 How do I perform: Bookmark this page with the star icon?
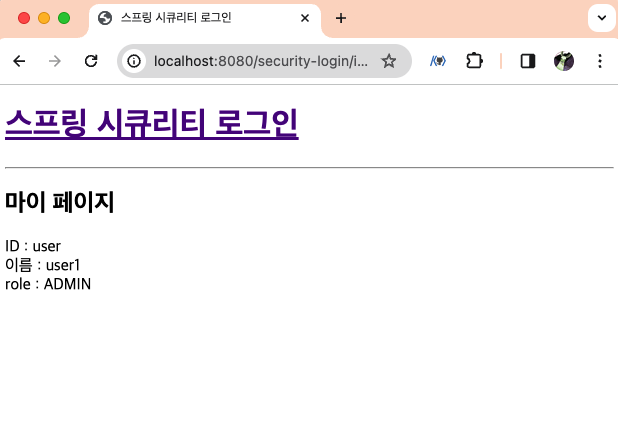[389, 61]
